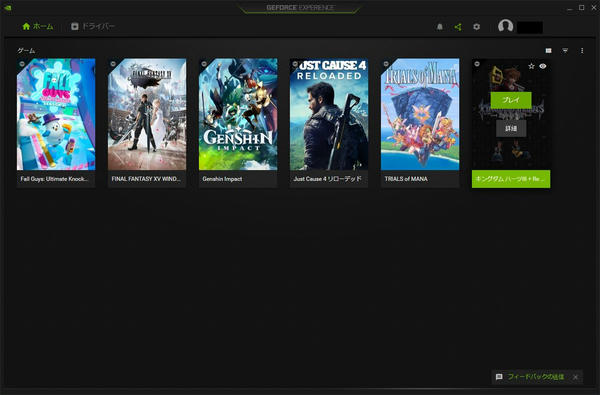Click the green プレイ button
The width and height of the screenshot is (600, 395).
511,100
